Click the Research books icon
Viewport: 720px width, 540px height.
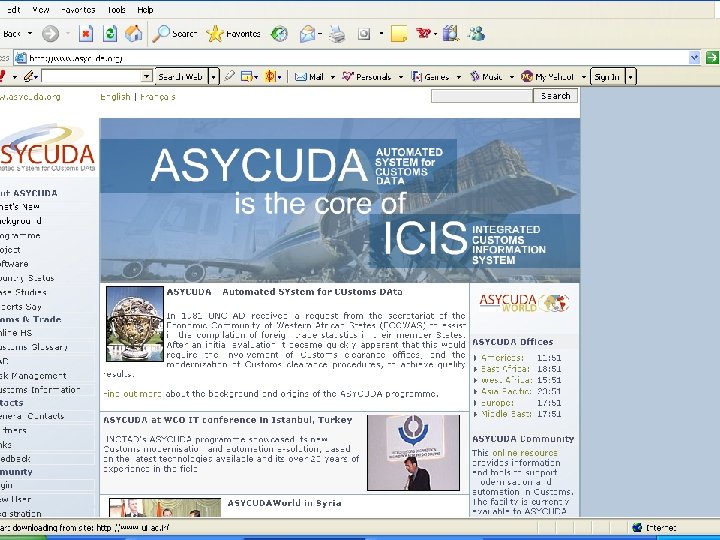(x=451, y=34)
